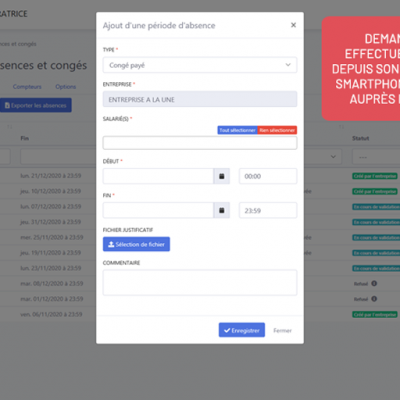400x400 pixels.
Task: Expand the Type dropdown showing Congé payé
Action: pyautogui.click(x=200, y=65)
